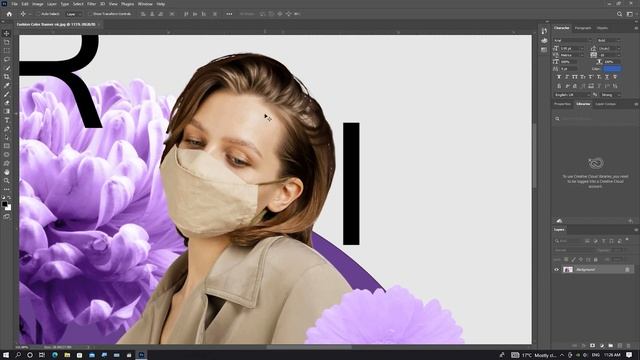Click the Underline button in Character panel
This screenshot has height=360, width=640.
(x=607, y=77)
